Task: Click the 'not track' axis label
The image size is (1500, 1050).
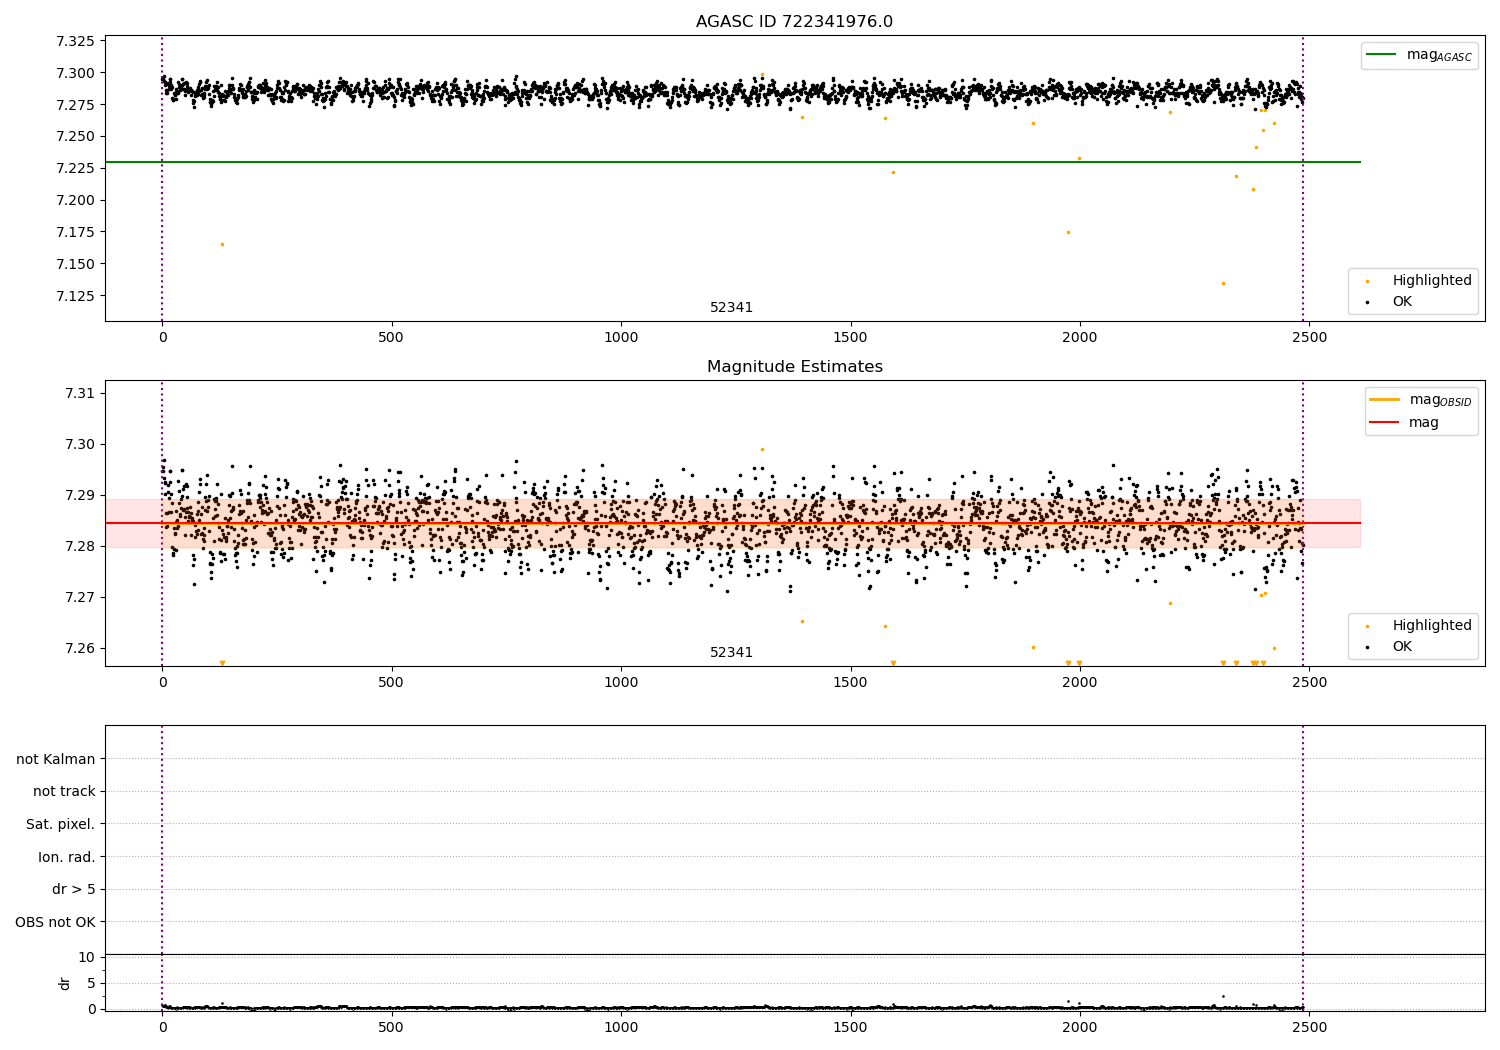Action: 64,792
